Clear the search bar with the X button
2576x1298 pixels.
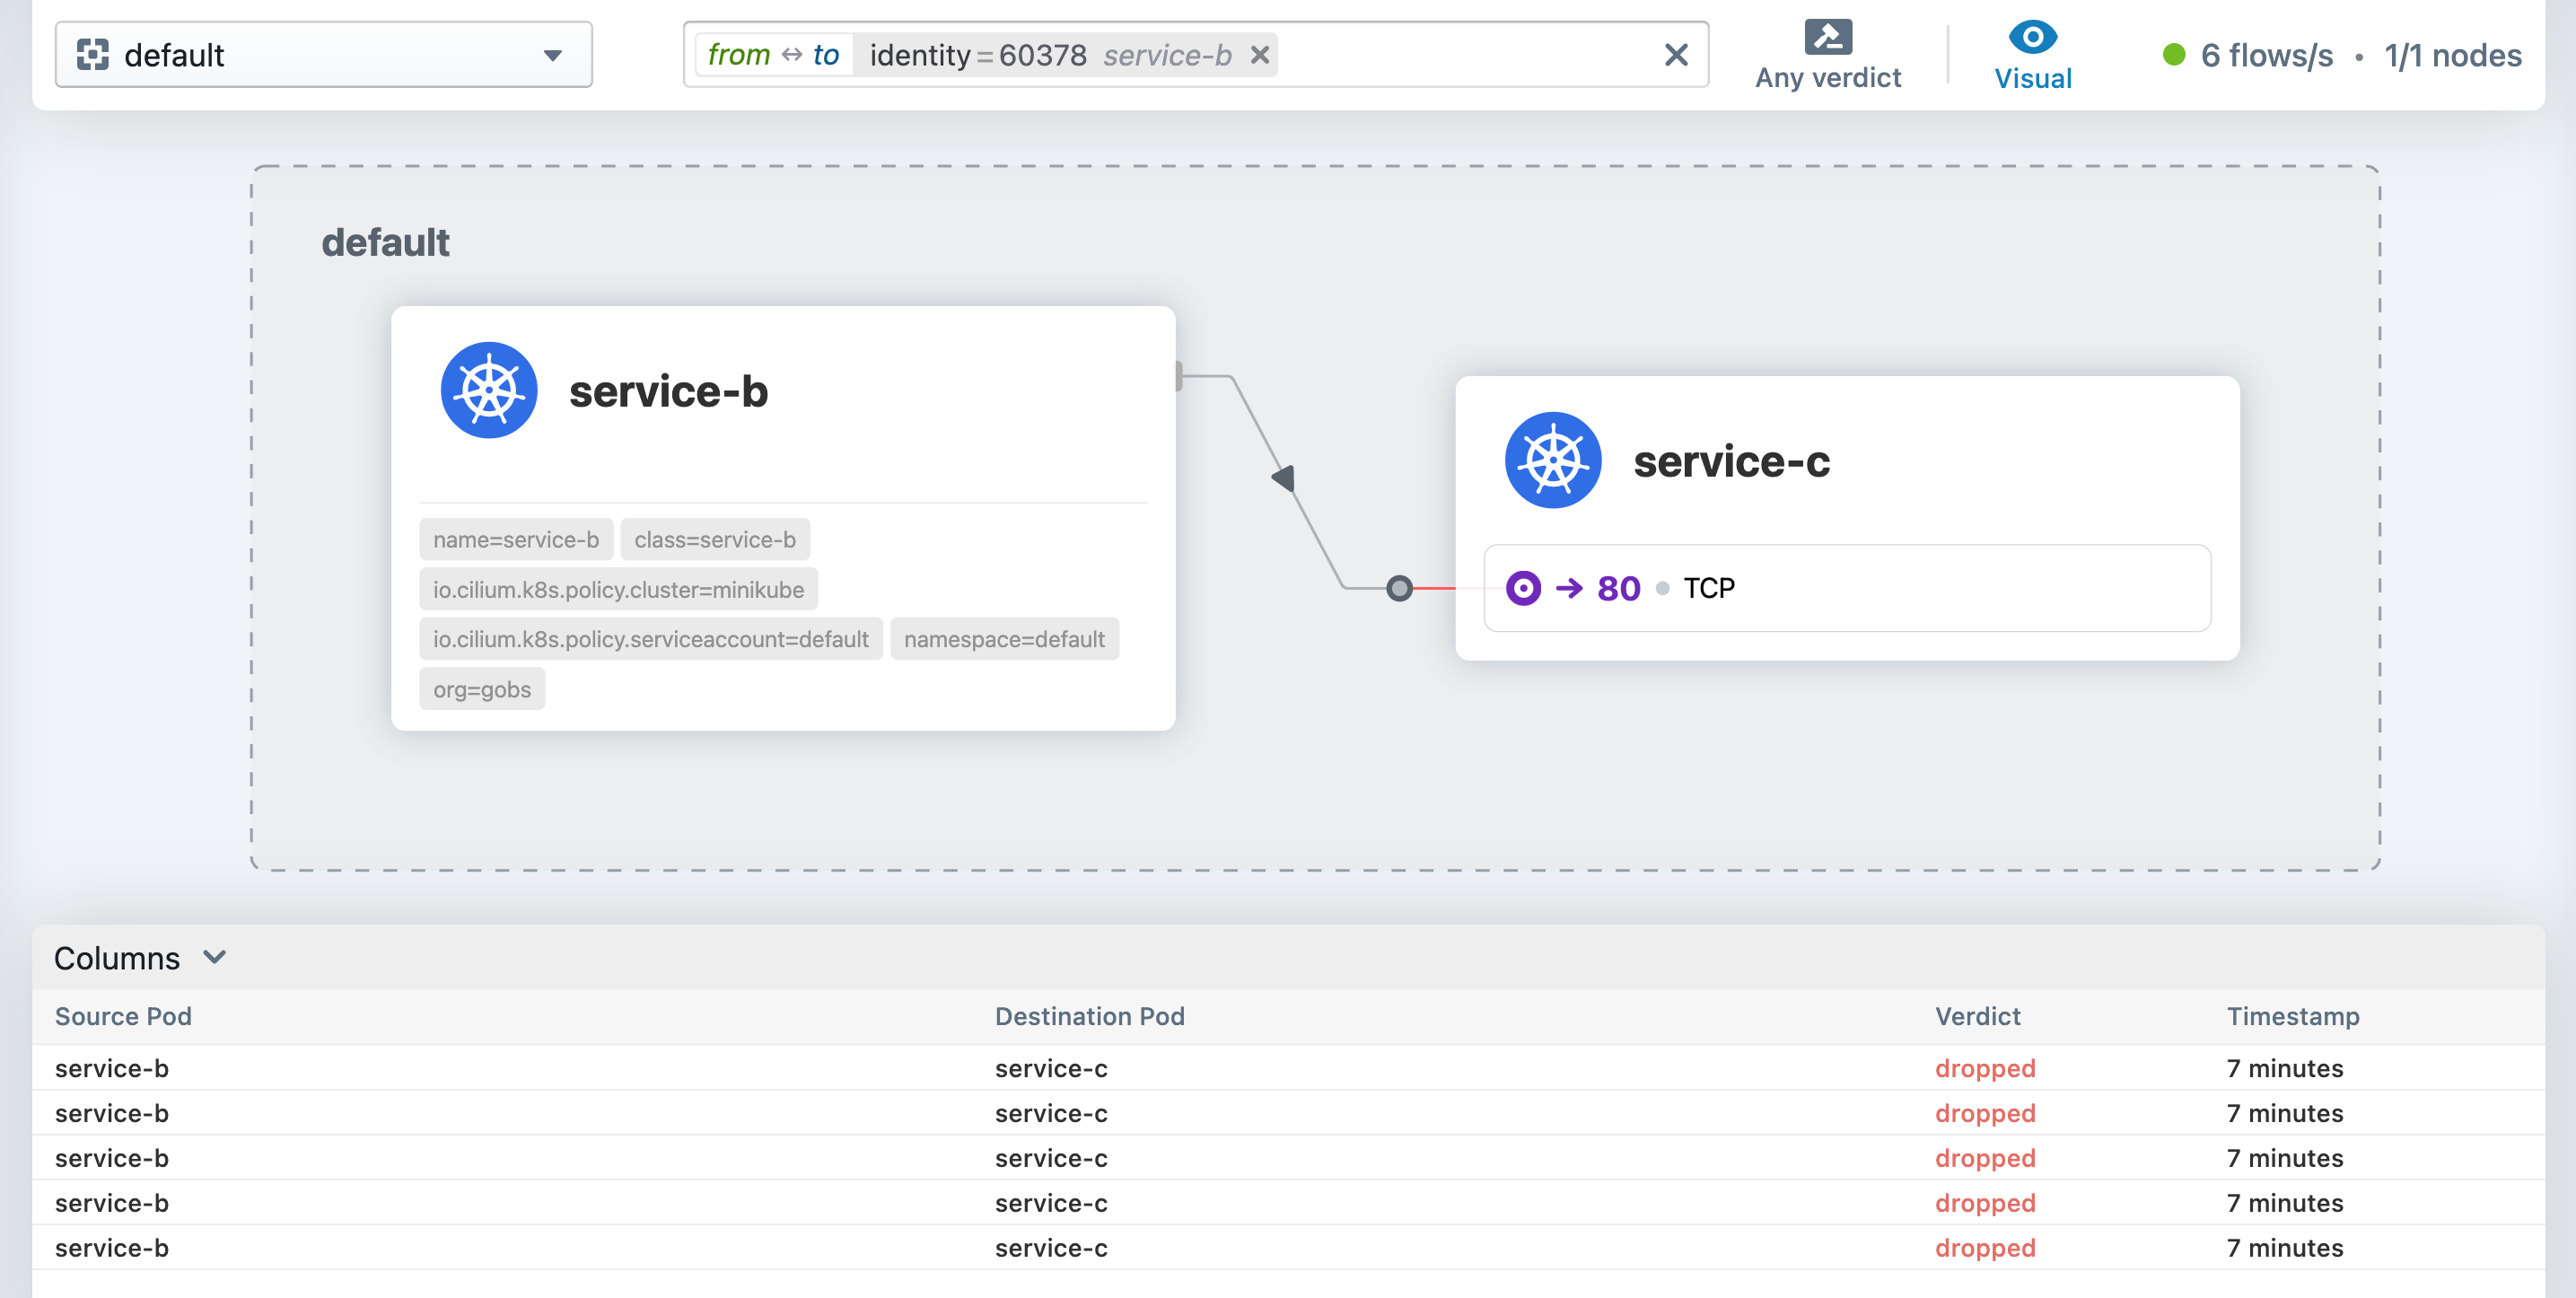(x=1676, y=55)
